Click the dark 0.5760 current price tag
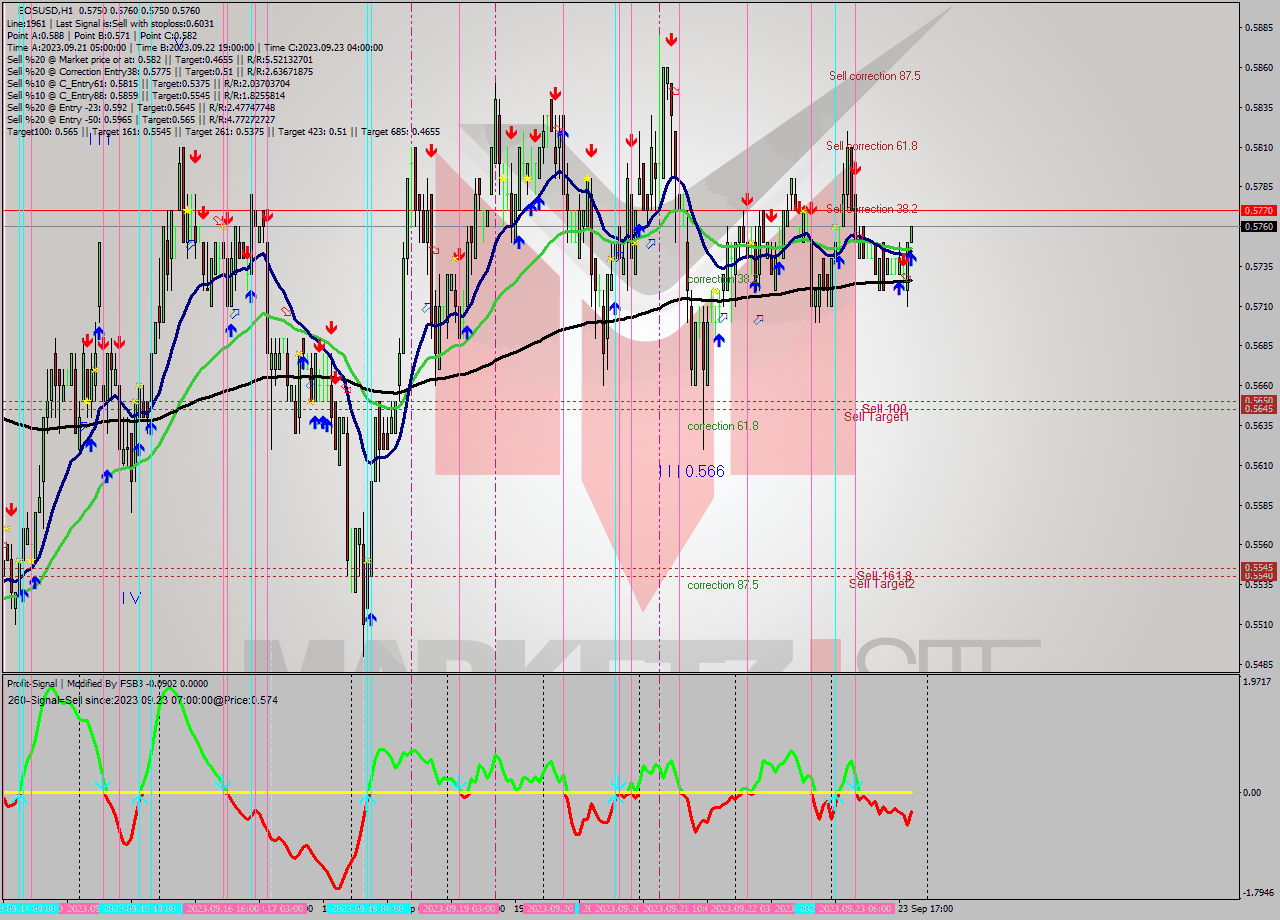Viewport: 1280px width, 920px height. click(x=1258, y=227)
